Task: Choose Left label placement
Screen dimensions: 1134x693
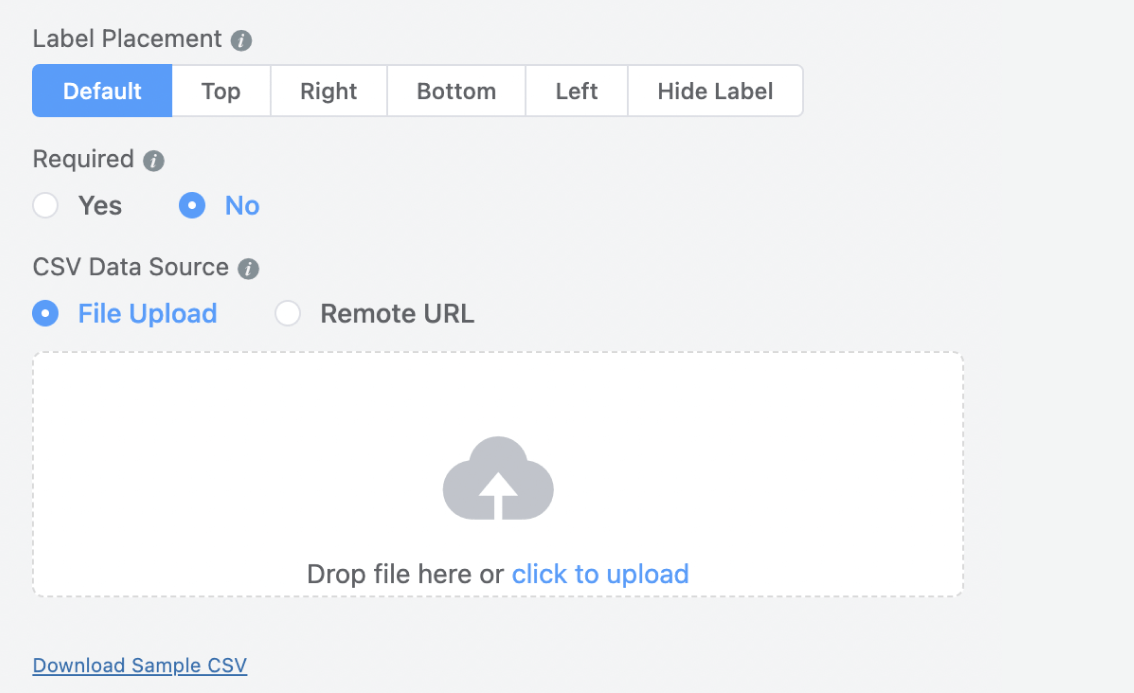Action: [x=577, y=91]
